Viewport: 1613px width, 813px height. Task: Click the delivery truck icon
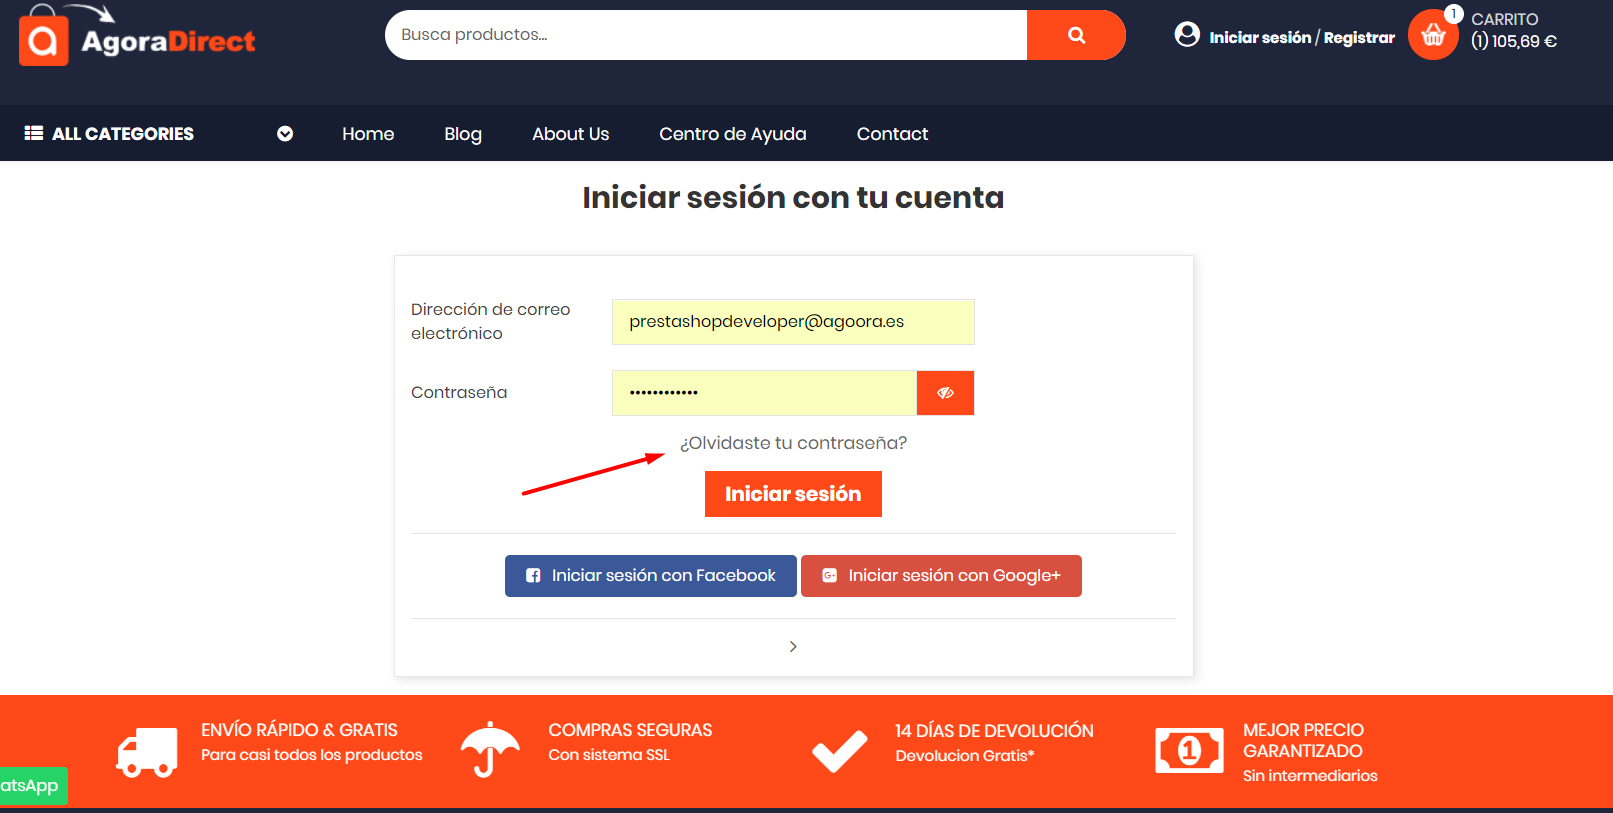click(x=147, y=752)
